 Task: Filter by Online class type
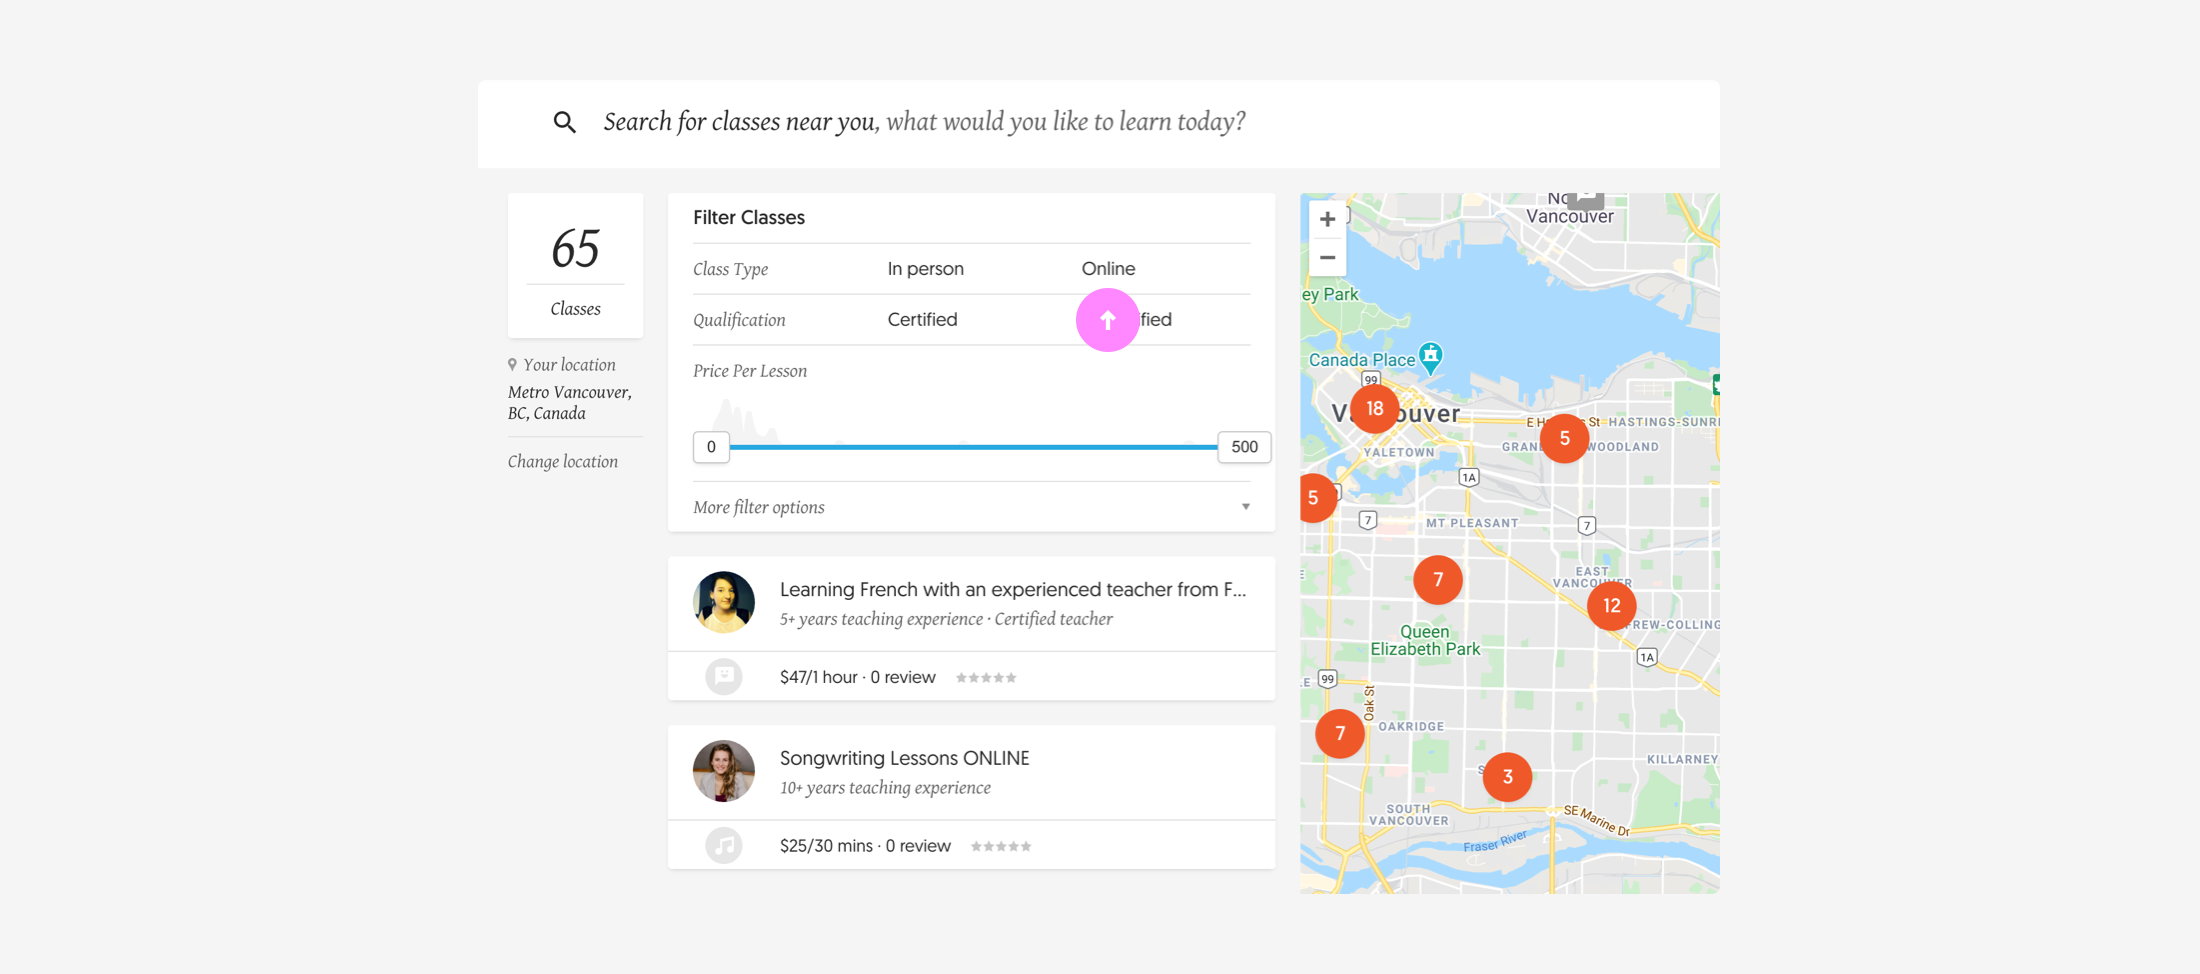1108,269
